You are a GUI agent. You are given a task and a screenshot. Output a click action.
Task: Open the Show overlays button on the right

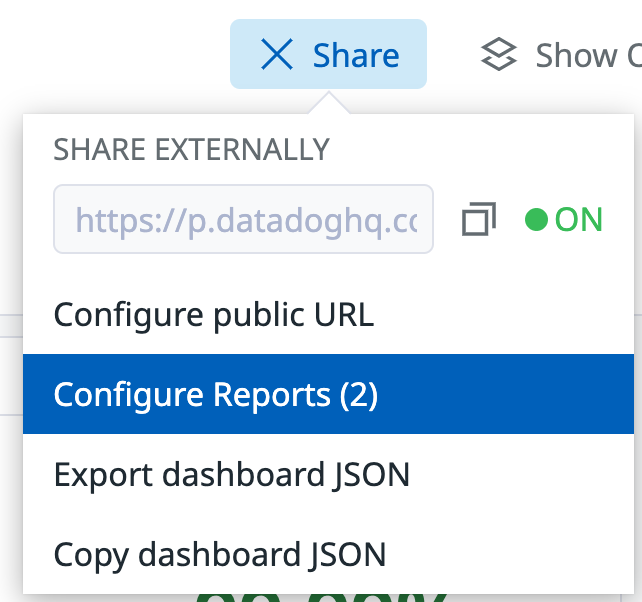(560, 55)
